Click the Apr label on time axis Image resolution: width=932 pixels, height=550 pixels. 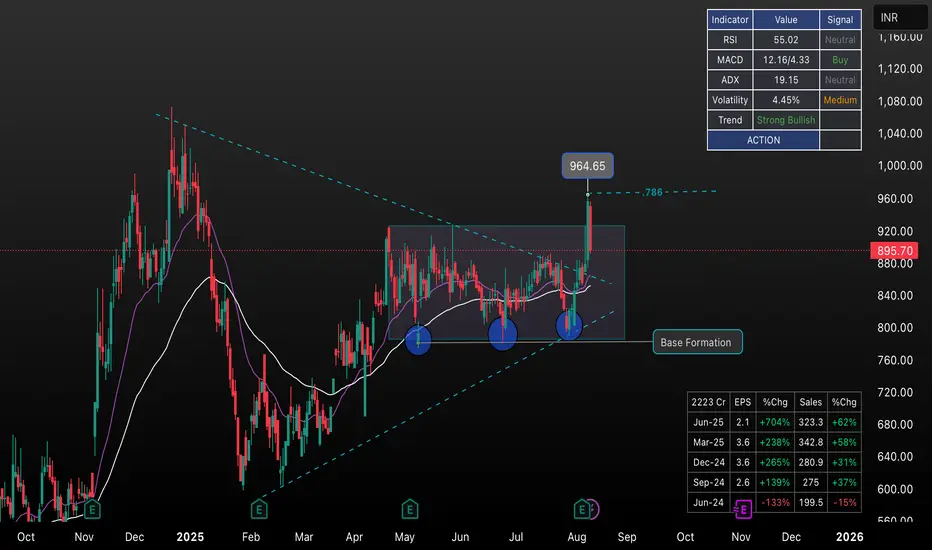[354, 537]
